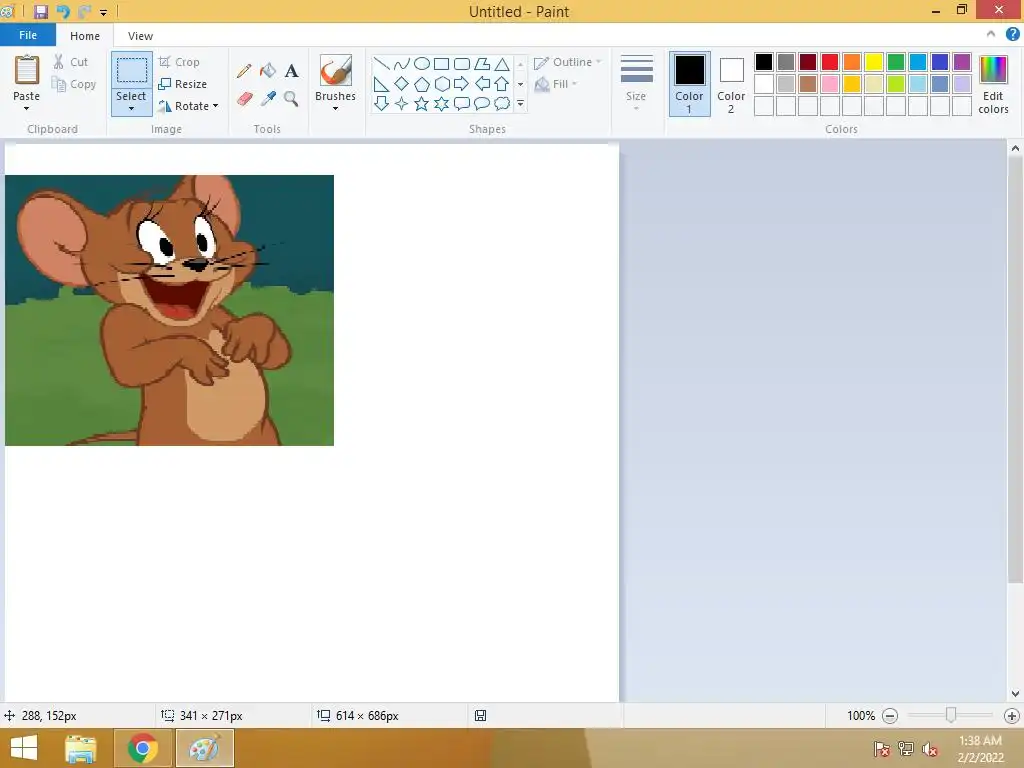The image size is (1024, 768).
Task: Choose the Rounded rectangular callout shape
Action: (462, 103)
